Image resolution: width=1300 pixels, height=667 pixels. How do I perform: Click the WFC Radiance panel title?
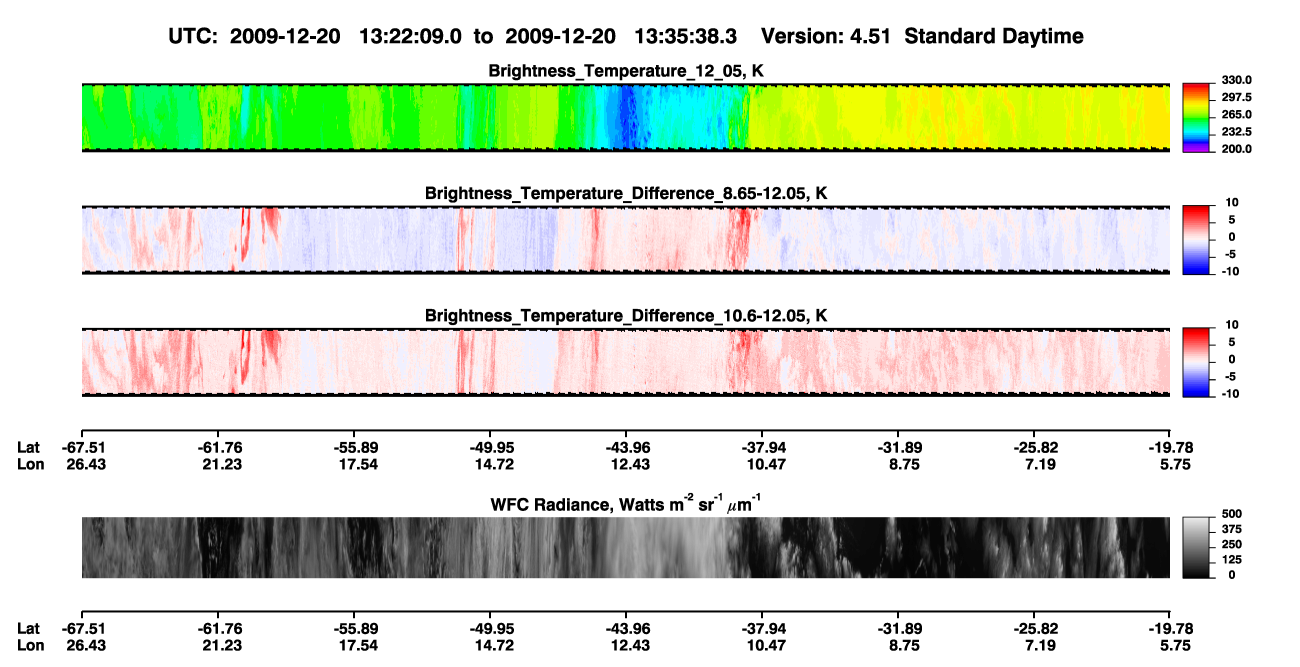point(626,503)
